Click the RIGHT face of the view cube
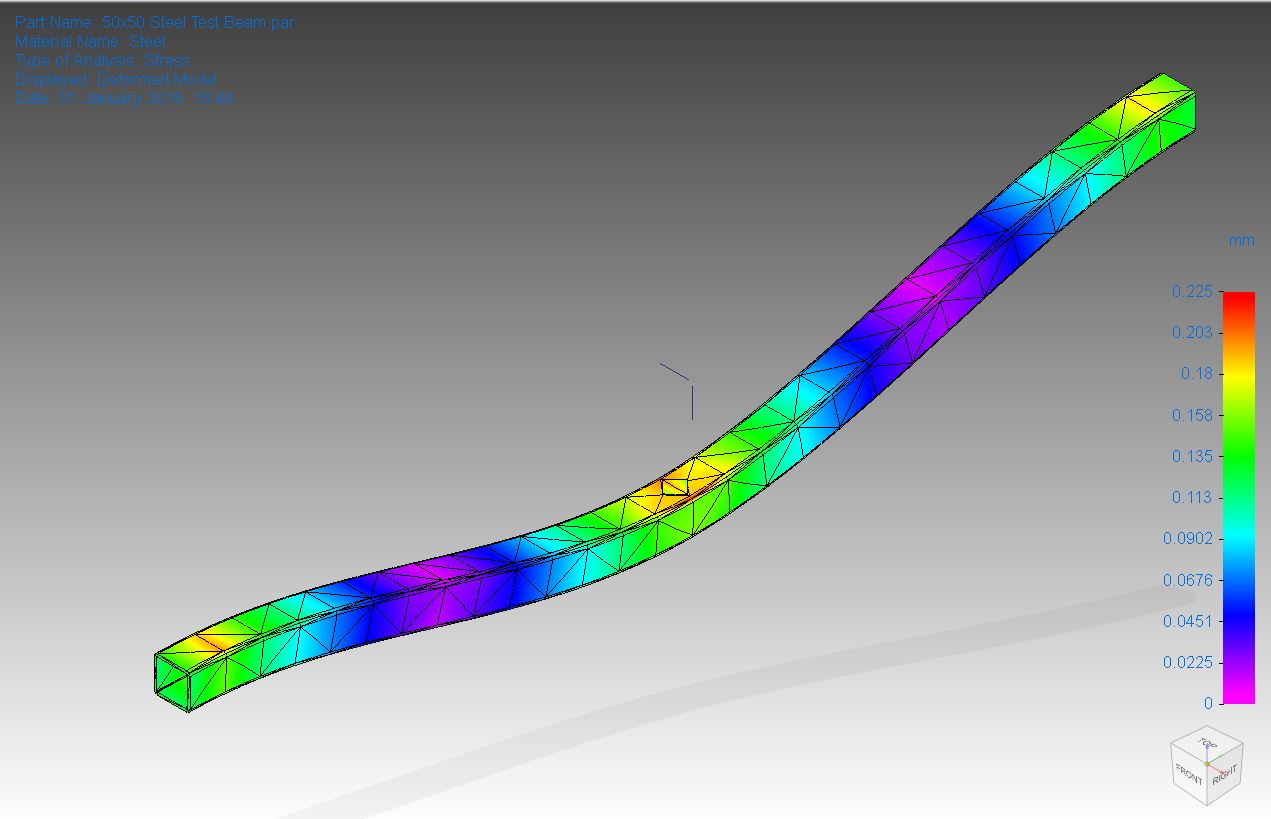Viewport: 1271px width, 819px height. click(1225, 774)
